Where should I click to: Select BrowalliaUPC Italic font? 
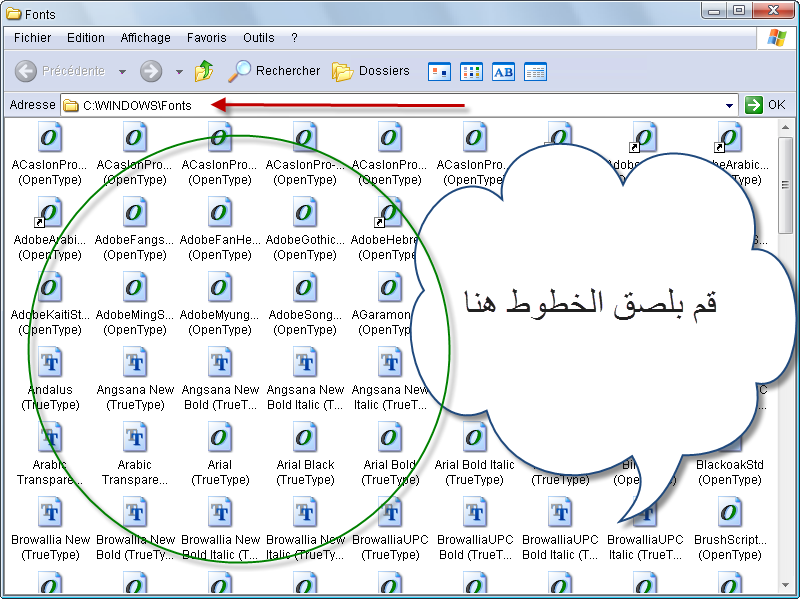click(x=645, y=528)
